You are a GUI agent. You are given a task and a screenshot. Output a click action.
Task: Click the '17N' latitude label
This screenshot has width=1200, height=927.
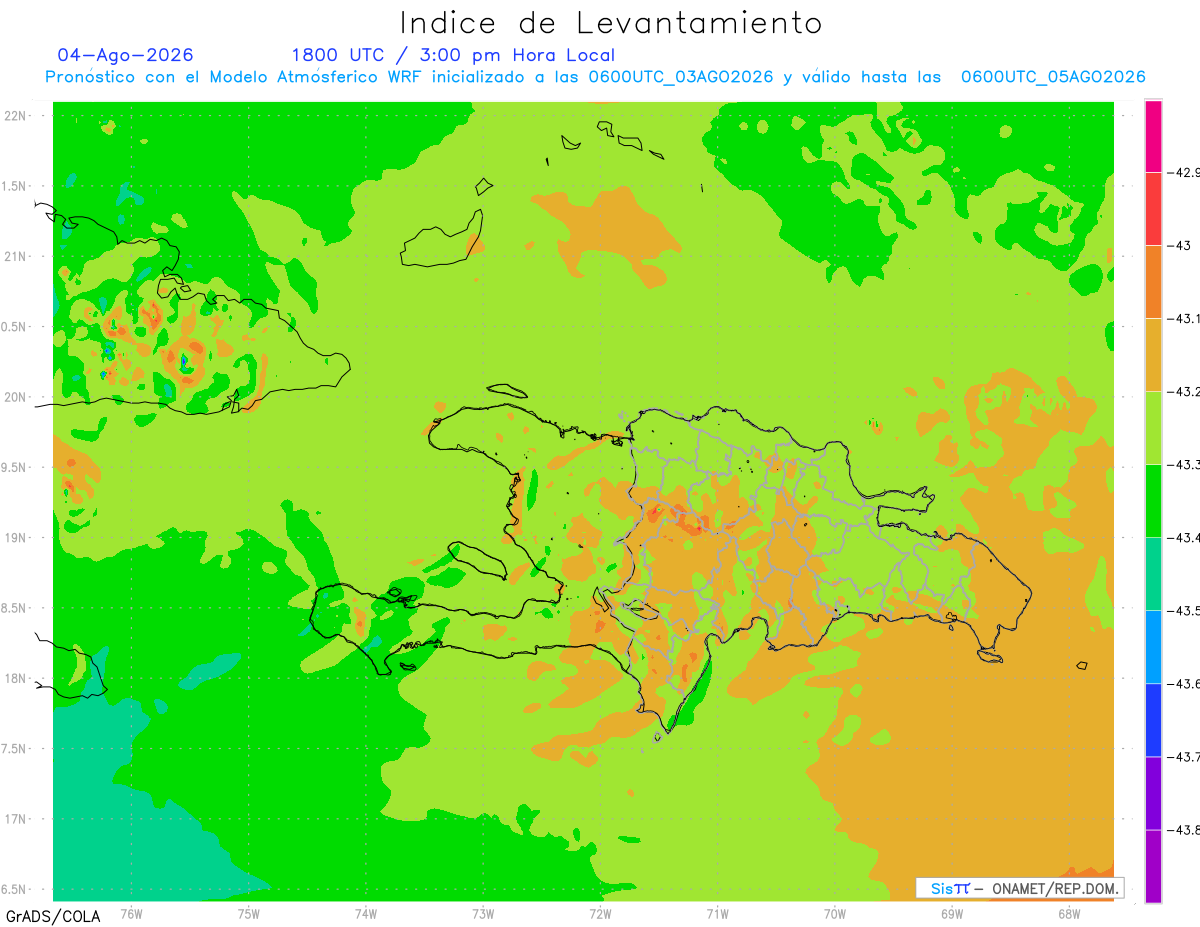click(x=15, y=819)
